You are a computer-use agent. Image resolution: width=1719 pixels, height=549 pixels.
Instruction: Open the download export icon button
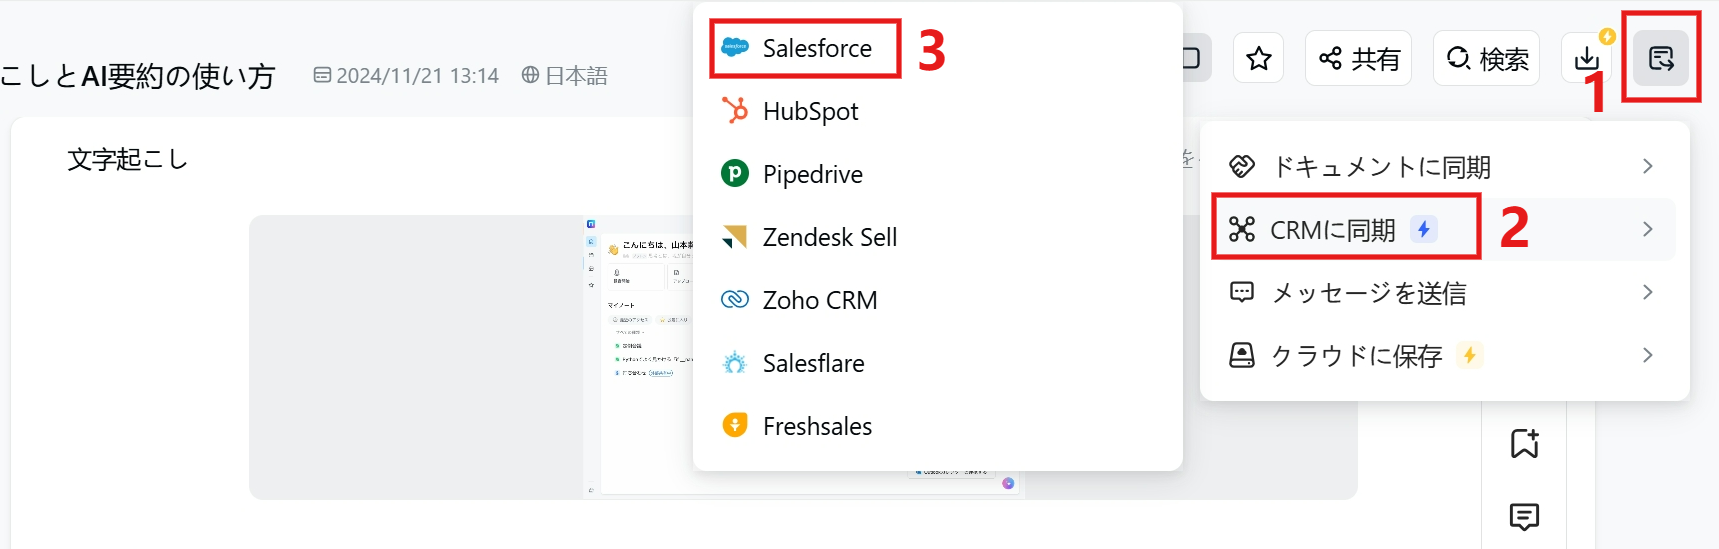pyautogui.click(x=1587, y=58)
